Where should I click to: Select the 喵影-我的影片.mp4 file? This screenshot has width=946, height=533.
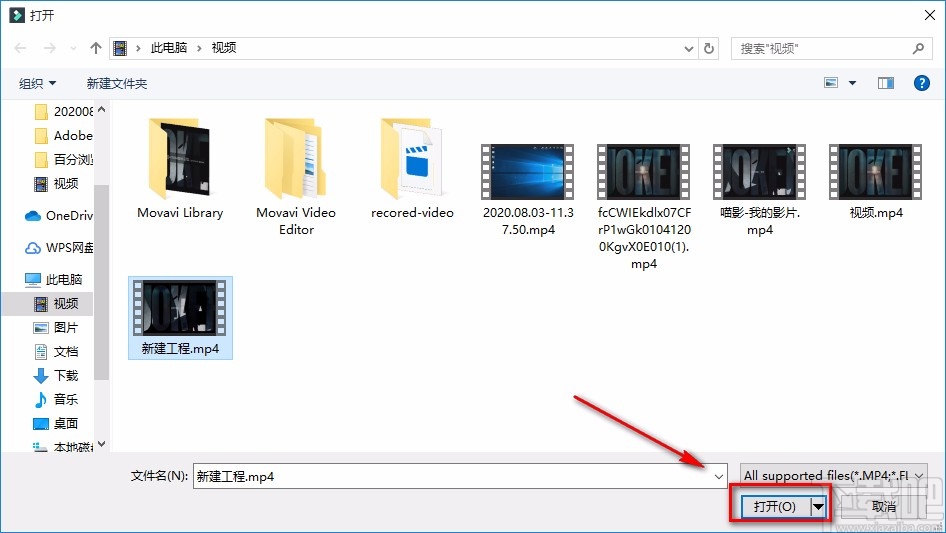coord(760,190)
